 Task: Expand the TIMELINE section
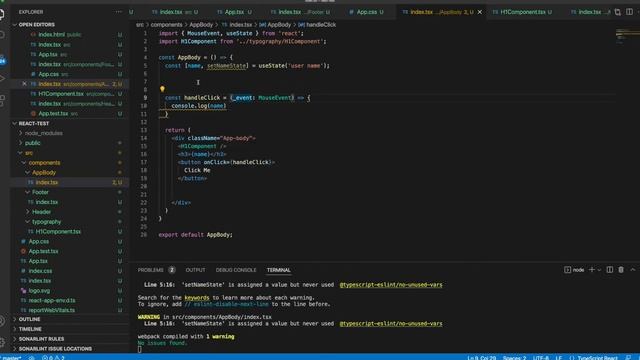30,329
